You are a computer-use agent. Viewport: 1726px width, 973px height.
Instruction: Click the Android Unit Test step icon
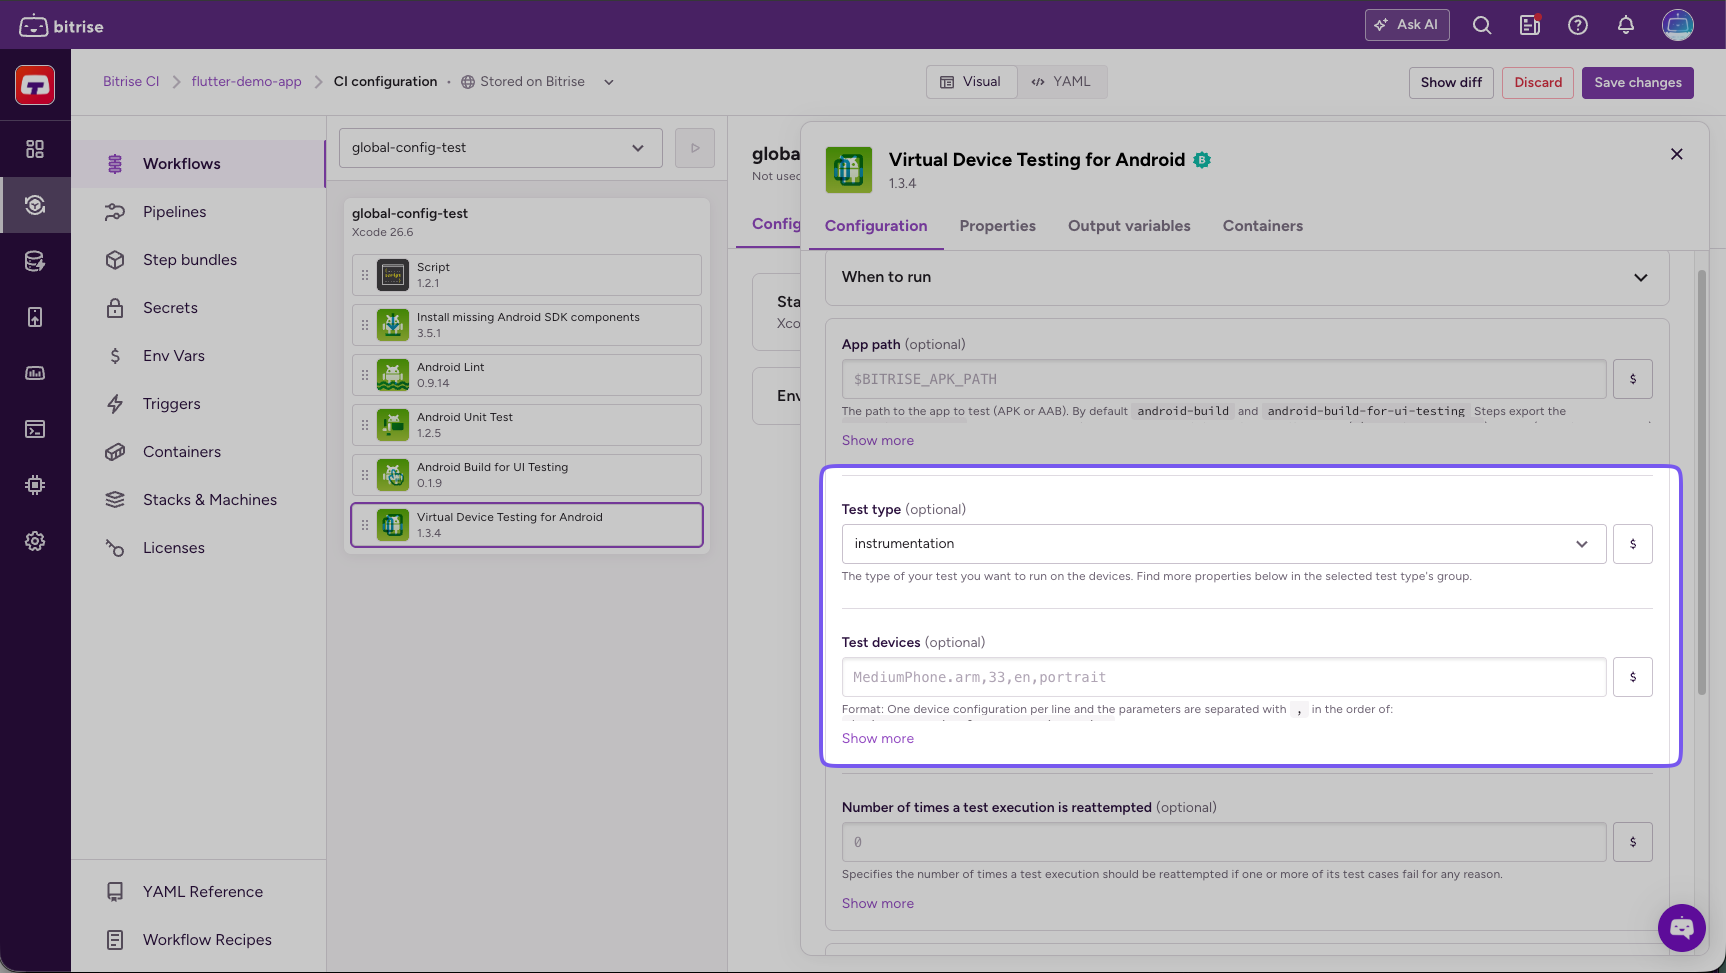tap(393, 425)
